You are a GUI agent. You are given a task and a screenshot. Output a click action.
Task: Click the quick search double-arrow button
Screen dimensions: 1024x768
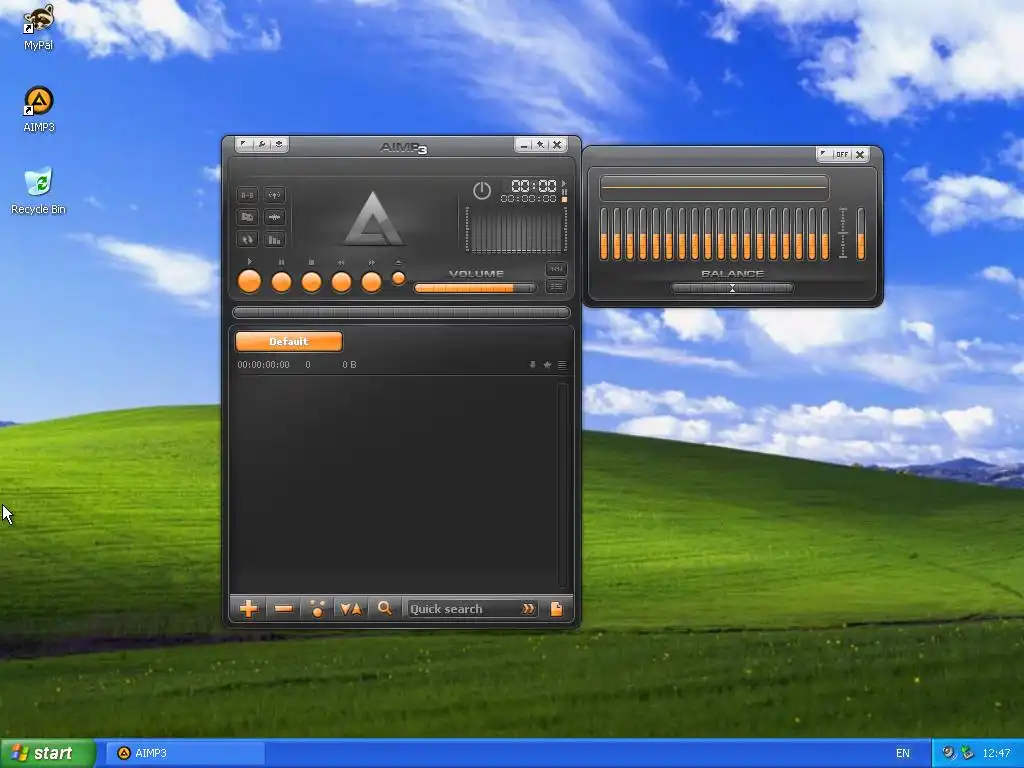(528, 609)
